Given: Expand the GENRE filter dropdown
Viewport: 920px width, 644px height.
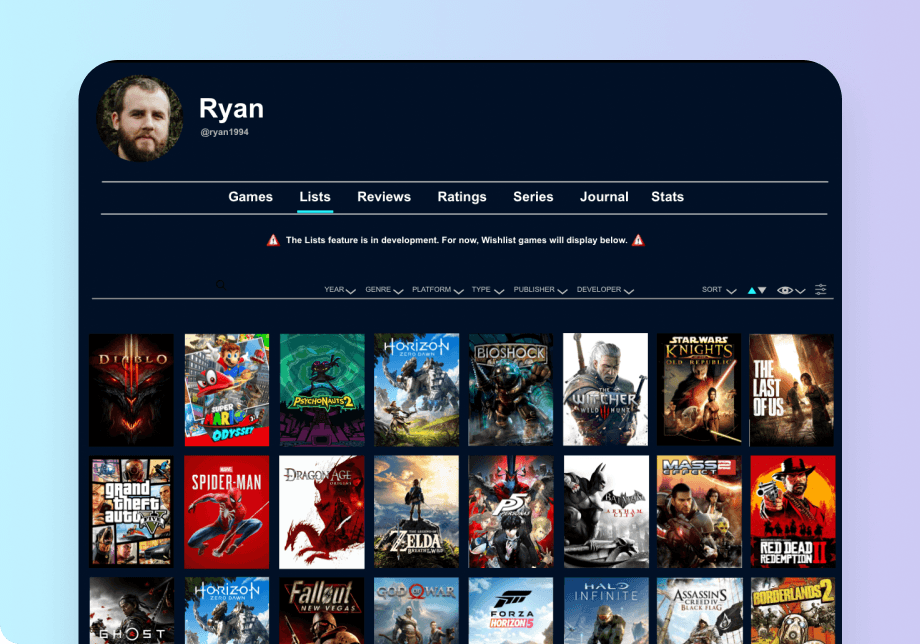Looking at the screenshot, I should 384,290.
